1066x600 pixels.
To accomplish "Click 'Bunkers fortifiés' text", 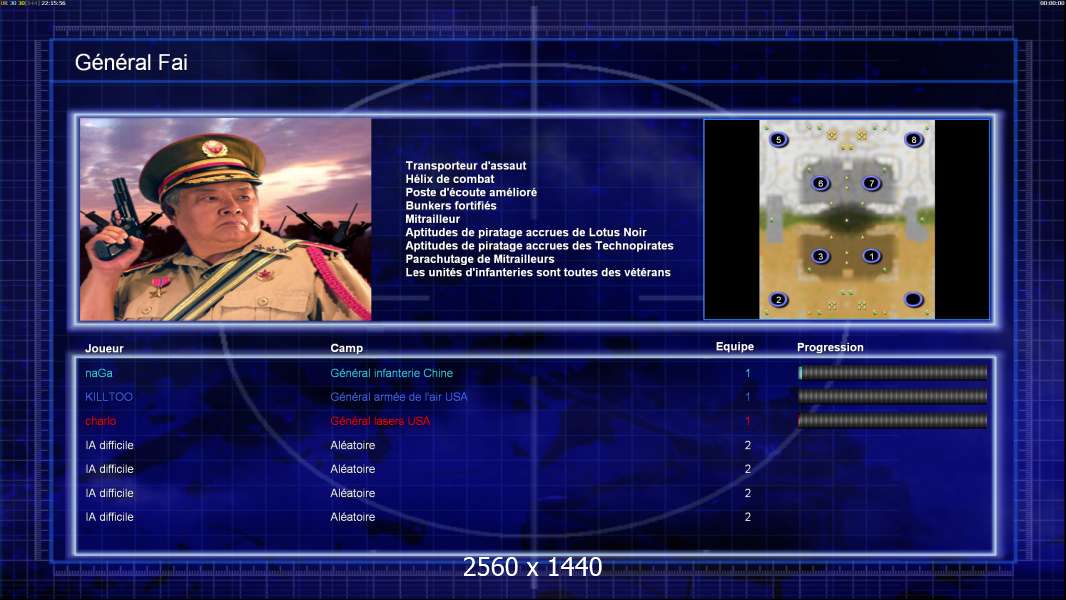I will point(451,206).
